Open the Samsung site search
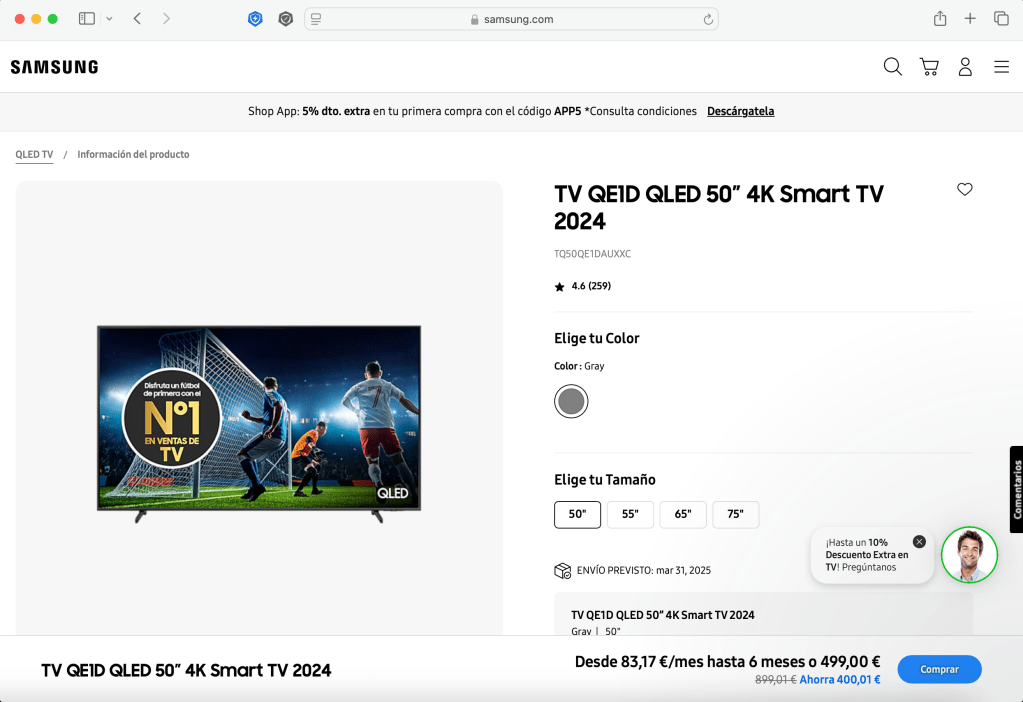Viewport: 1023px width, 702px height. 892,67
